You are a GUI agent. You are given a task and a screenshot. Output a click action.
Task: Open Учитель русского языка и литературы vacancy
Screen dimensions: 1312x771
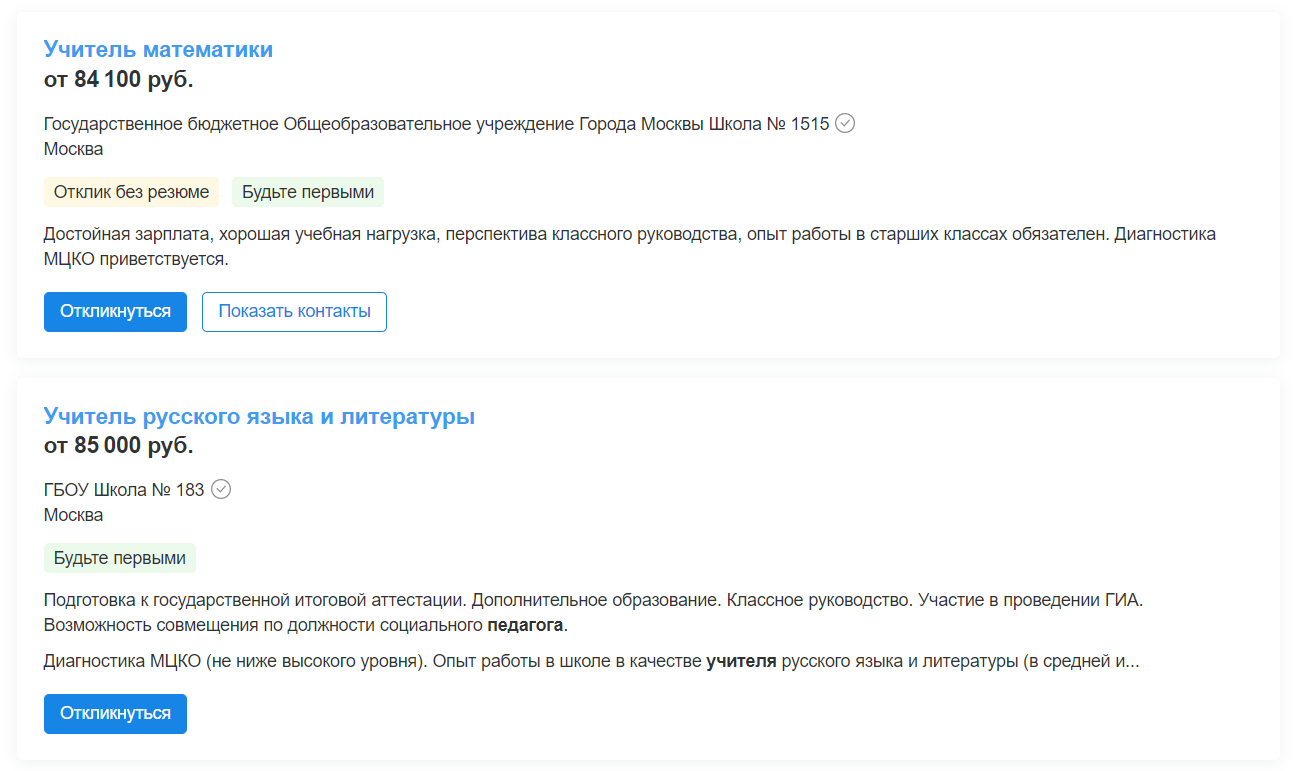point(259,416)
